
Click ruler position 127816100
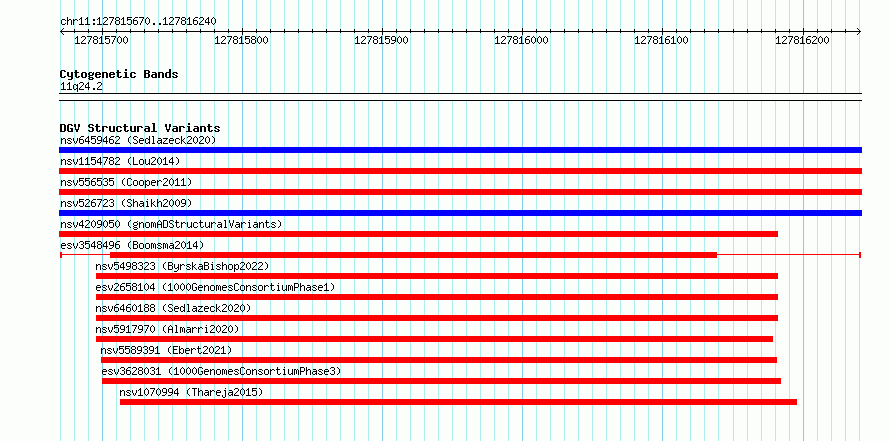click(x=661, y=41)
